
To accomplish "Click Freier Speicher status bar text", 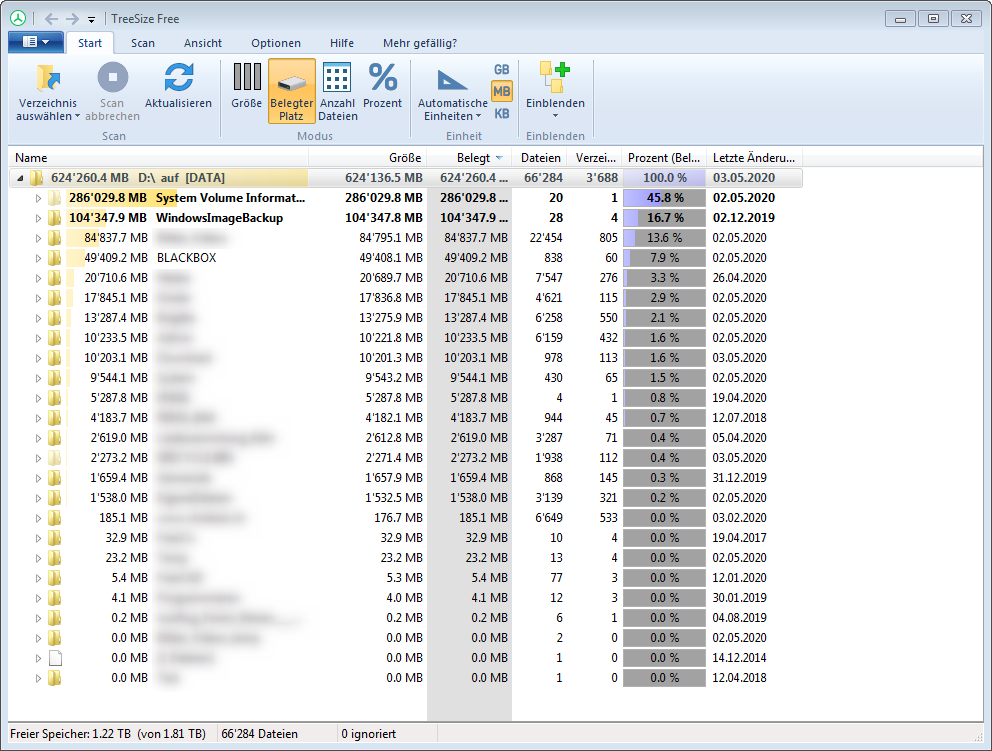I will coord(108,734).
